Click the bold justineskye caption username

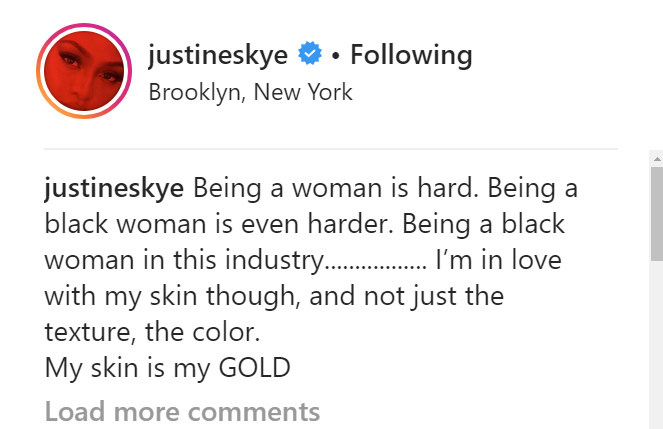point(114,188)
